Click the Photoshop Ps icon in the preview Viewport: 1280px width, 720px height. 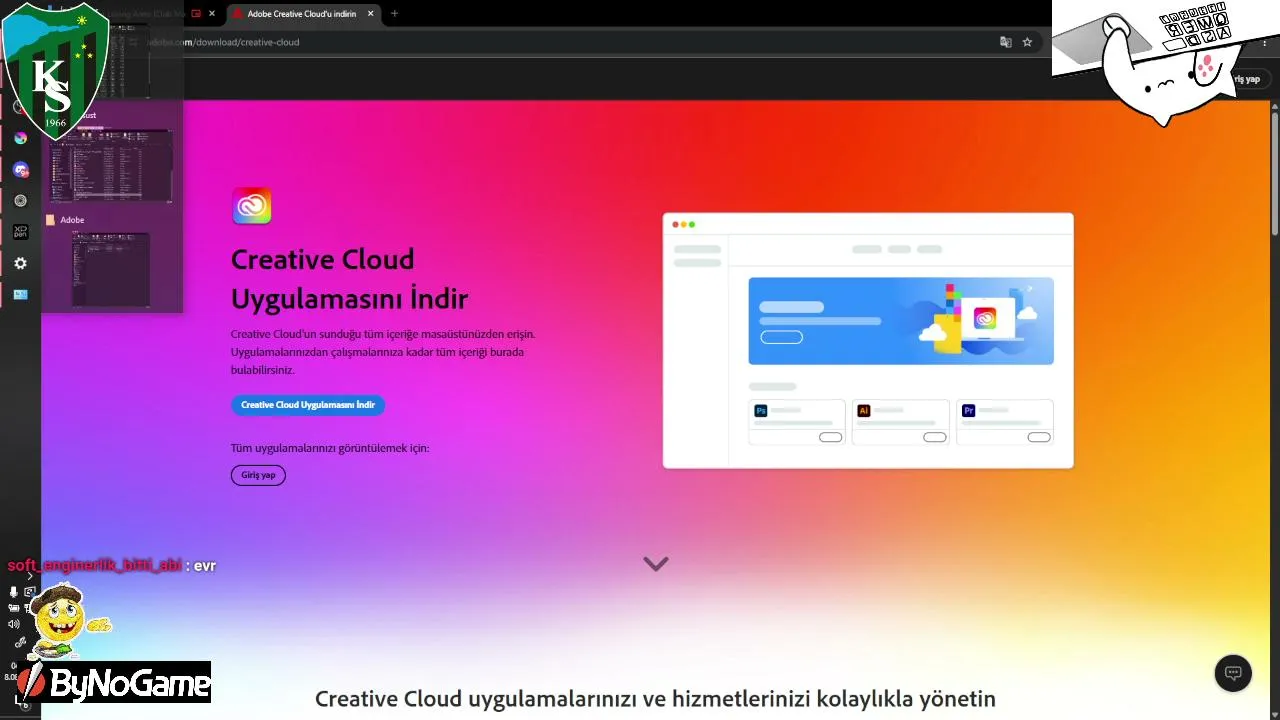(x=761, y=411)
